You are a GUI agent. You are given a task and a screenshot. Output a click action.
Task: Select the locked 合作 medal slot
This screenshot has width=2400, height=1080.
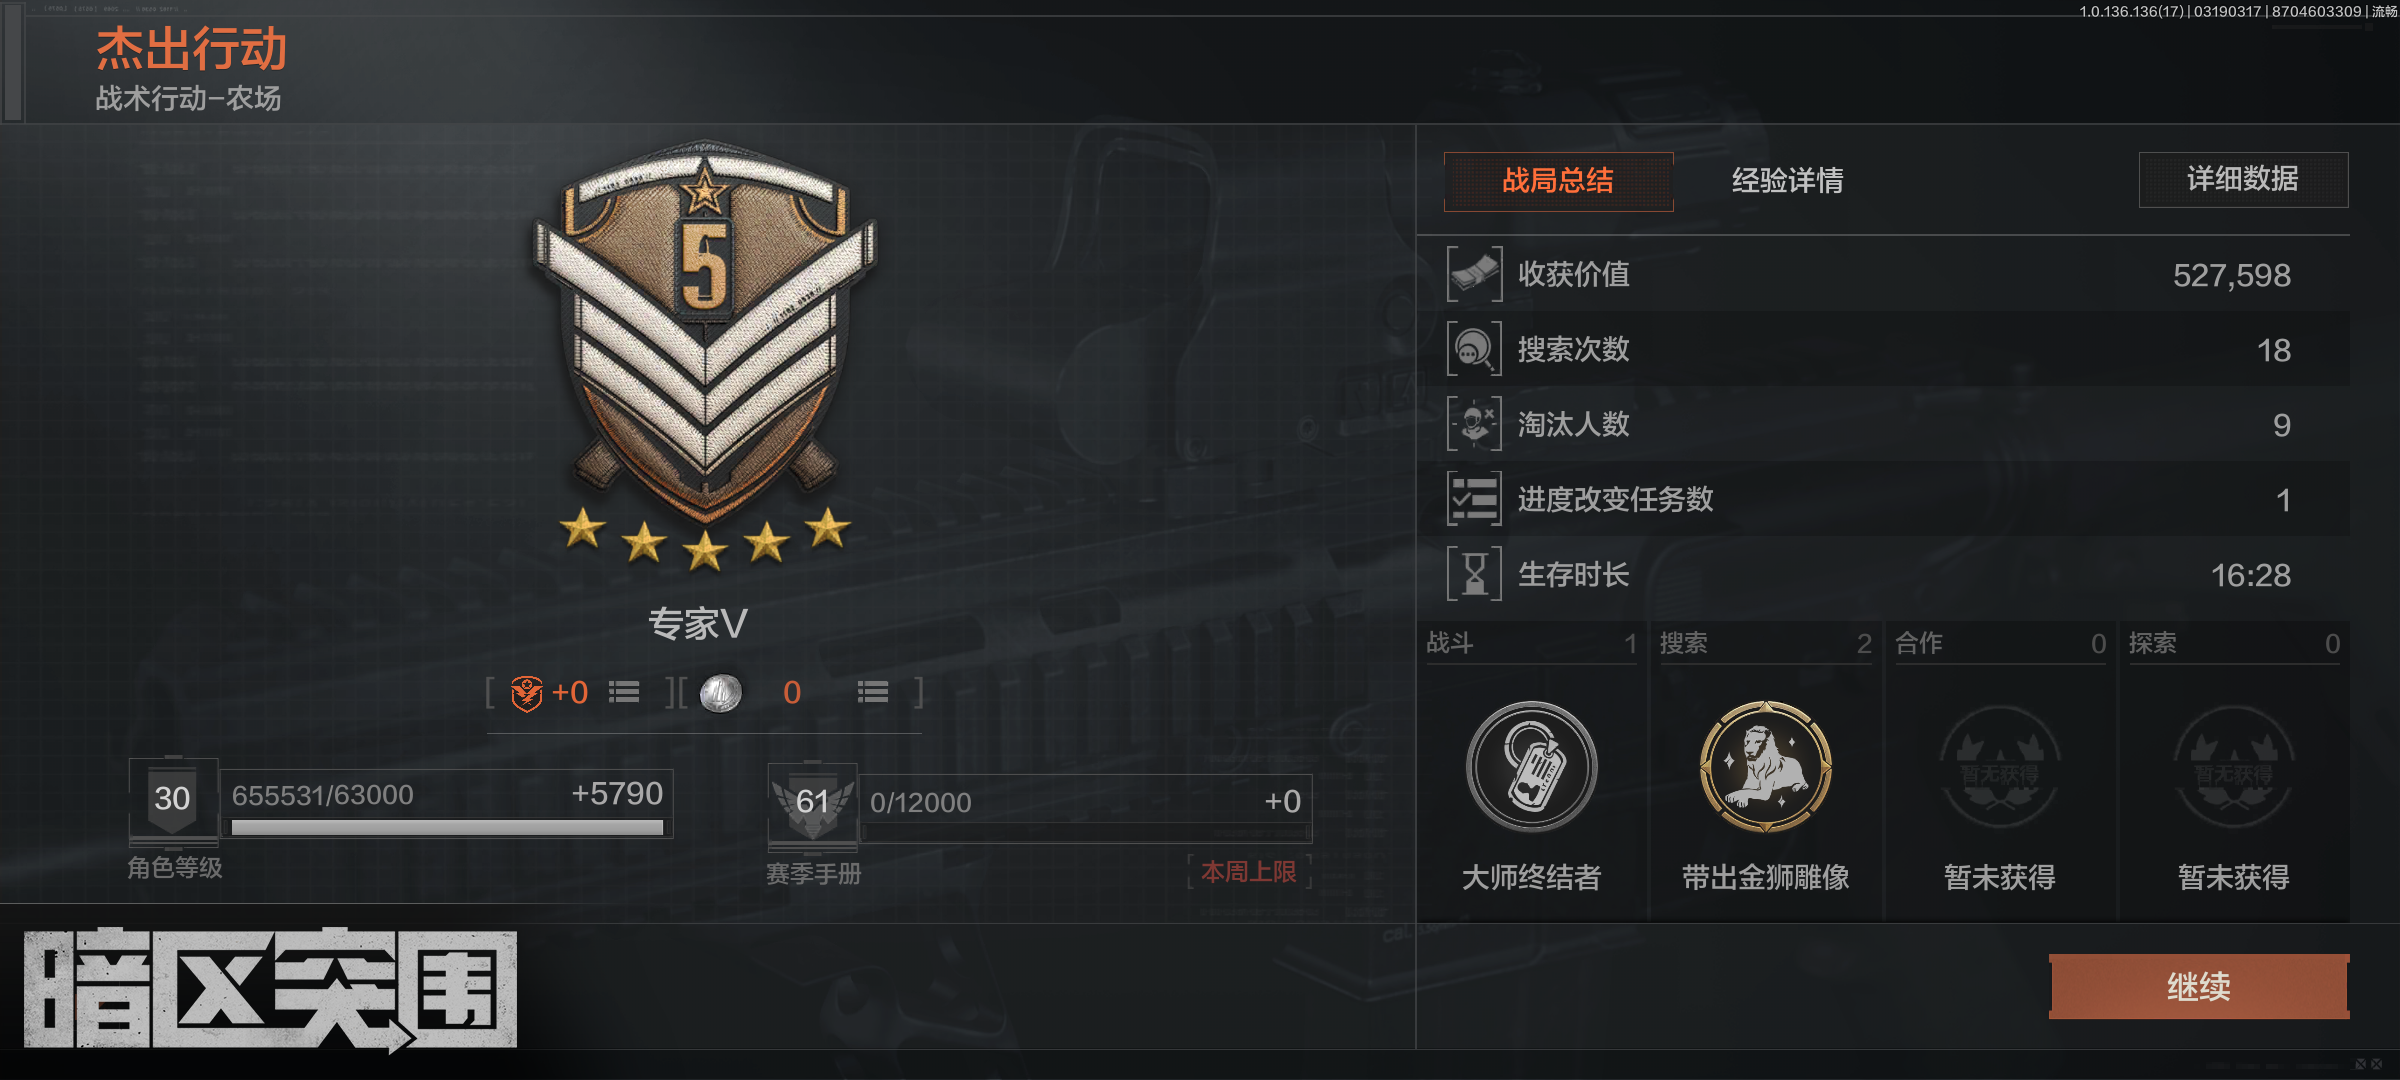[x=2000, y=767]
